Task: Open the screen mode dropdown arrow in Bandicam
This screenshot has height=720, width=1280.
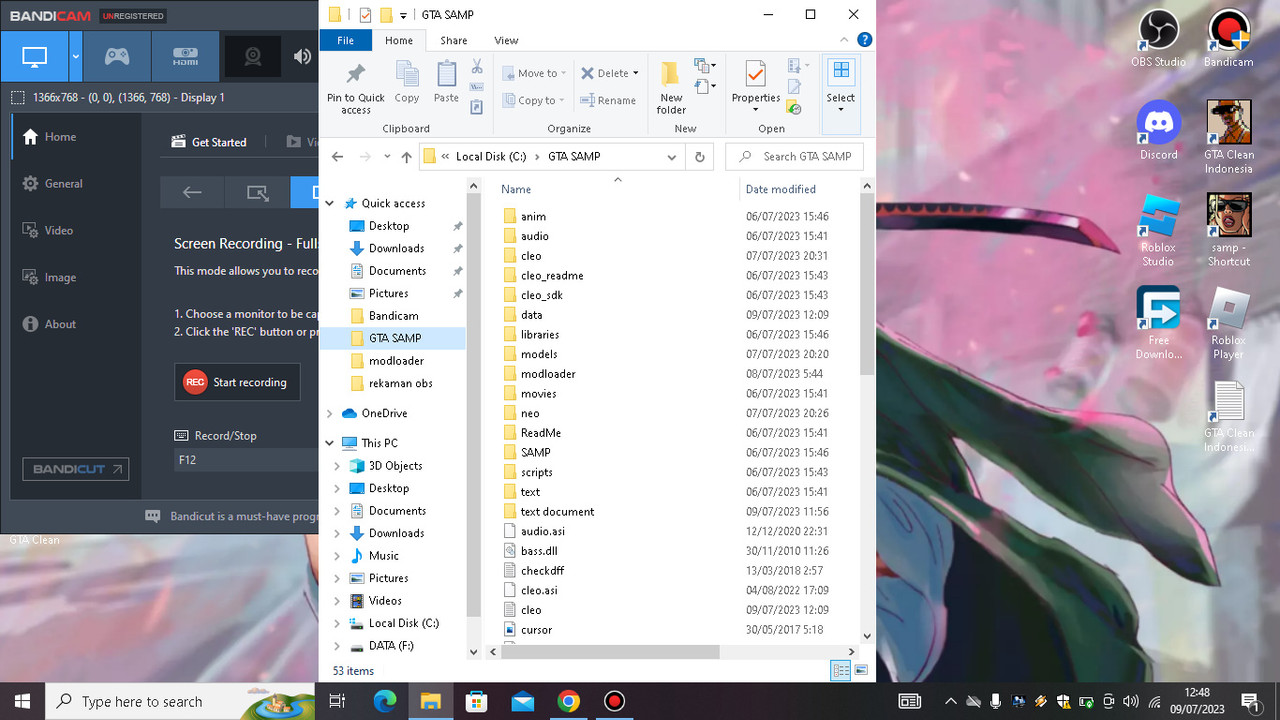Action: pyautogui.click(x=75, y=56)
